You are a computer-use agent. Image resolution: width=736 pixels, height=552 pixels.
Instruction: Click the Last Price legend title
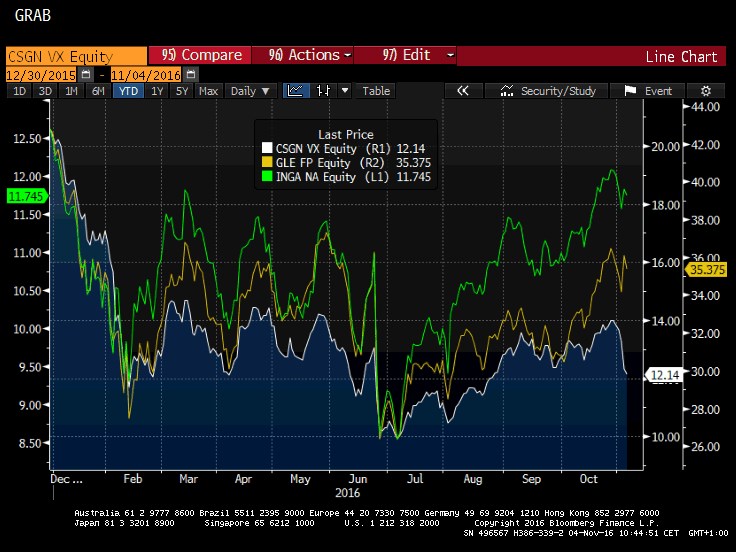tap(346, 134)
